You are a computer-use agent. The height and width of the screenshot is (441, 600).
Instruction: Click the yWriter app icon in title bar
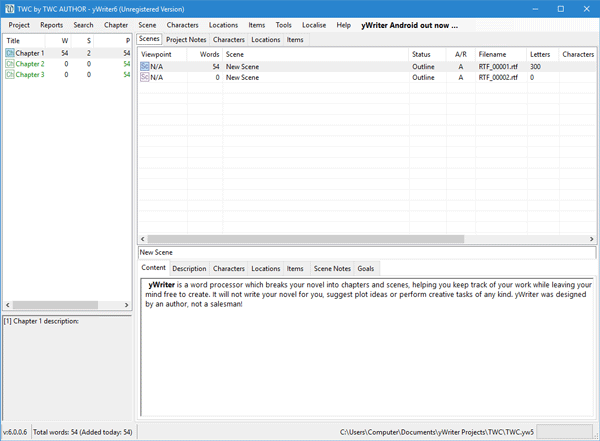(x=10, y=9)
